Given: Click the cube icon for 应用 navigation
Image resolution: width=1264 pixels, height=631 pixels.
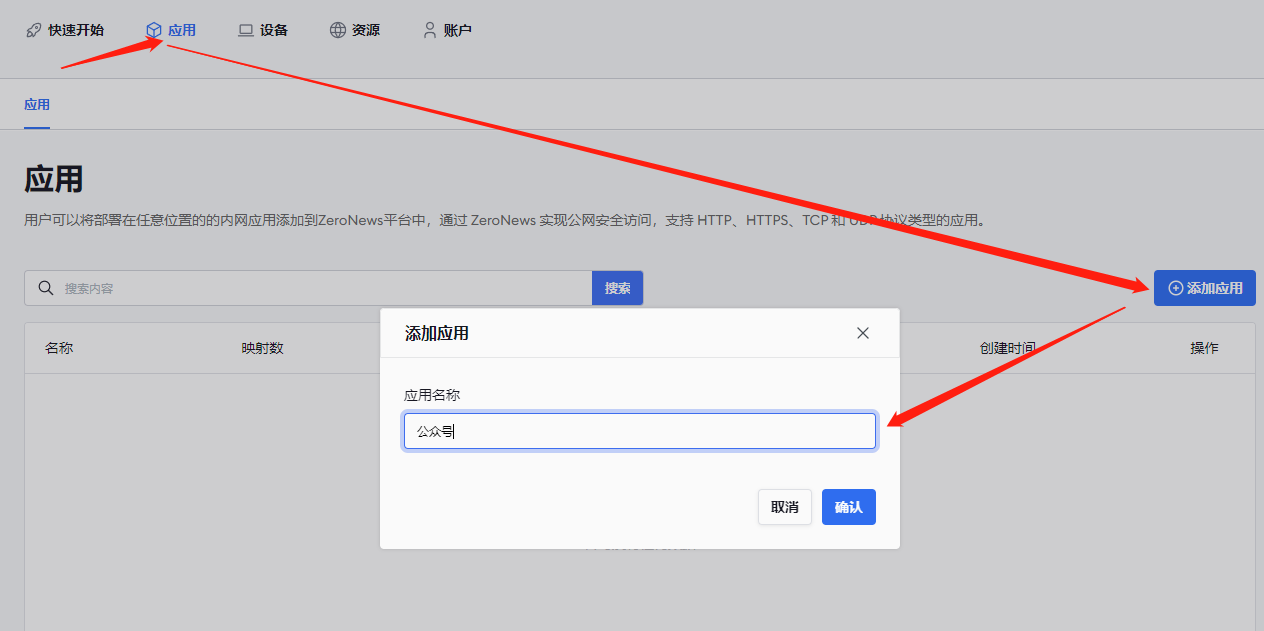Looking at the screenshot, I should [153, 30].
